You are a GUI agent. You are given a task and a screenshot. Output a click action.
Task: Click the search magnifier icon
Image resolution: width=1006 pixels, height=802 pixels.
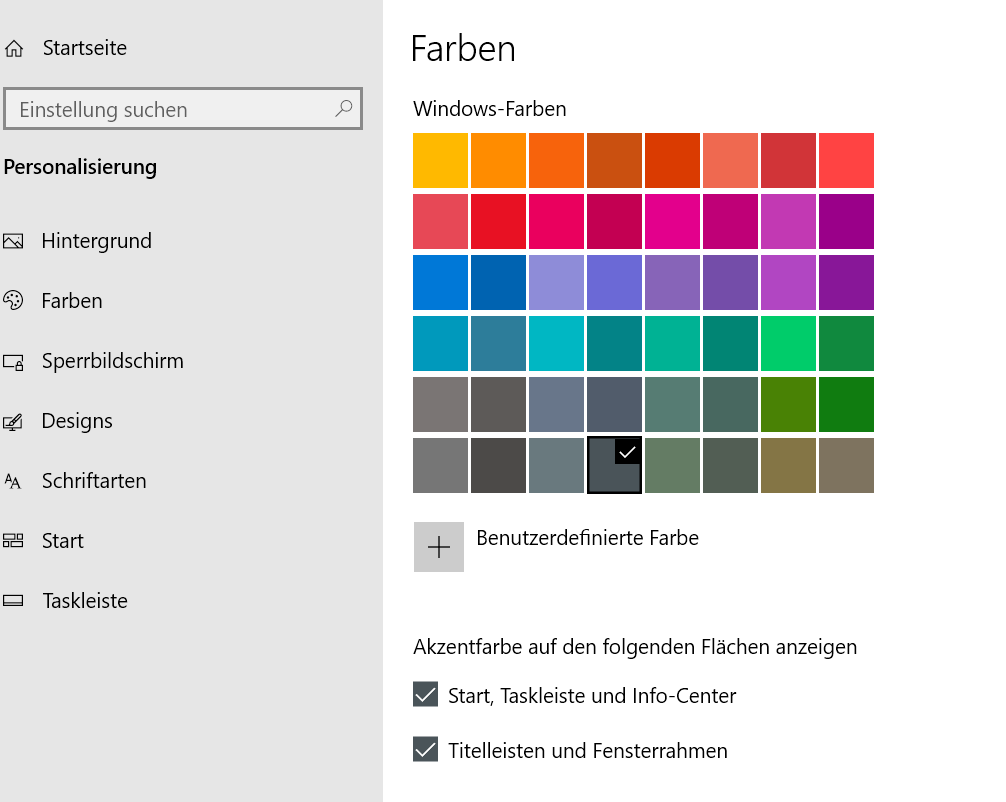pos(343,109)
